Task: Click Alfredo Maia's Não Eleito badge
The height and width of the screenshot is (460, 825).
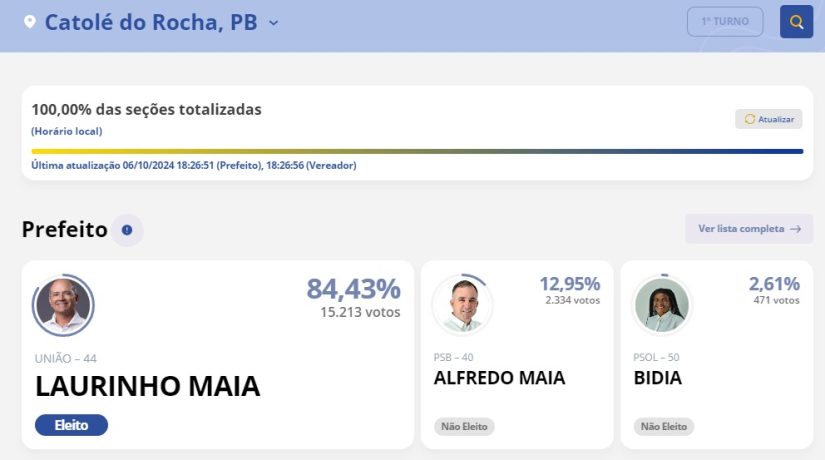Action: (464, 427)
